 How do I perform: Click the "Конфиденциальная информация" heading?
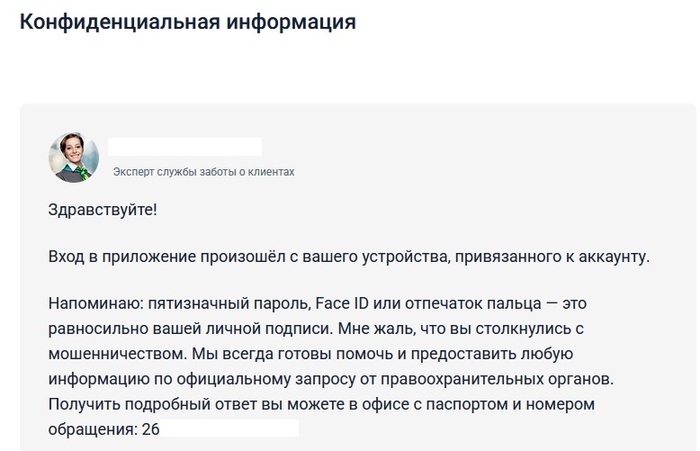coord(188,22)
